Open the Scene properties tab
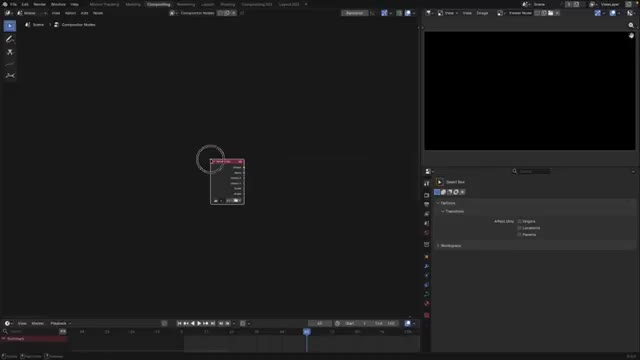Image resolution: width=640 pixels, height=360 pixels. 427,223
